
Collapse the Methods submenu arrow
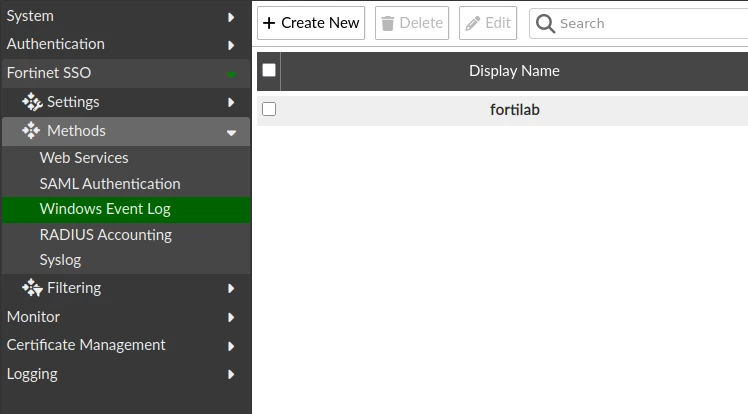tap(231, 133)
